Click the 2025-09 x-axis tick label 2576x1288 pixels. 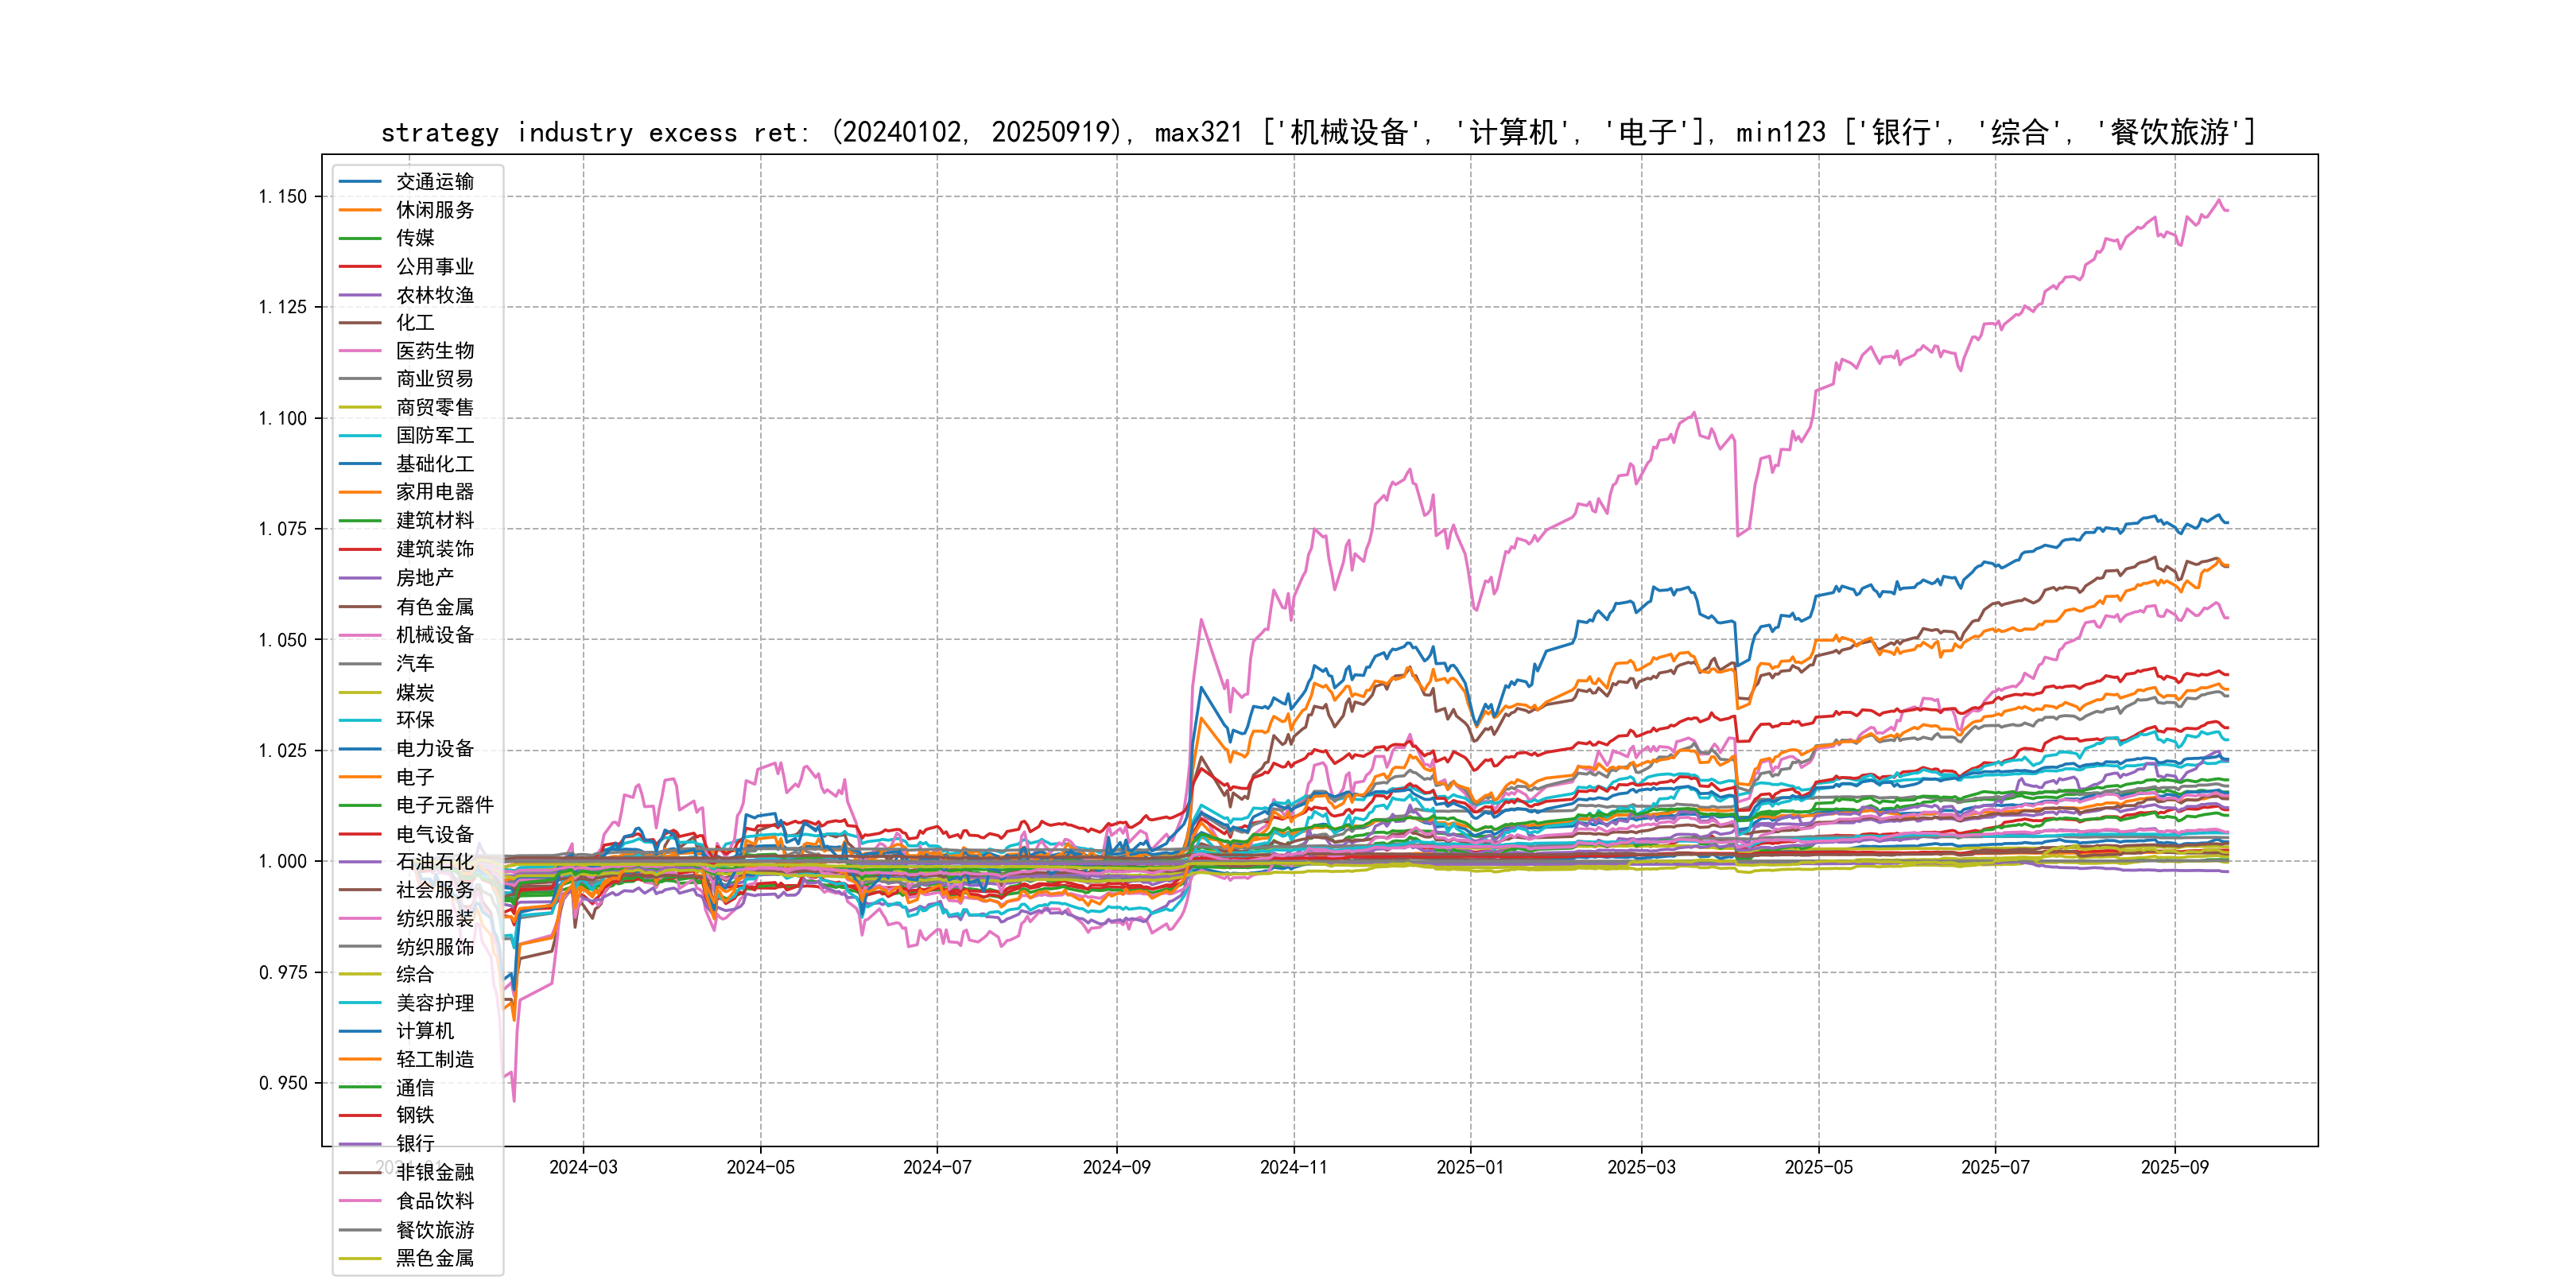click(x=2174, y=1167)
